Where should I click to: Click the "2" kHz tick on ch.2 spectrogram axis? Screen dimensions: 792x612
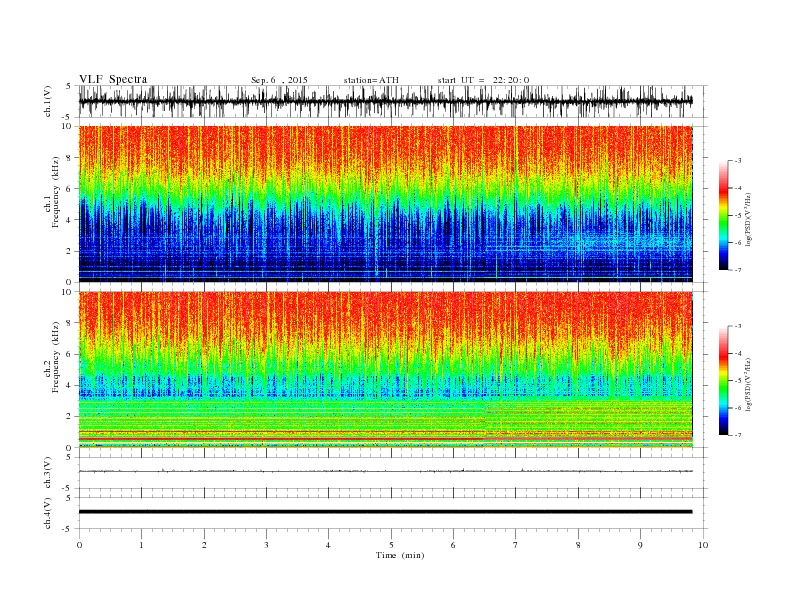coord(69,417)
